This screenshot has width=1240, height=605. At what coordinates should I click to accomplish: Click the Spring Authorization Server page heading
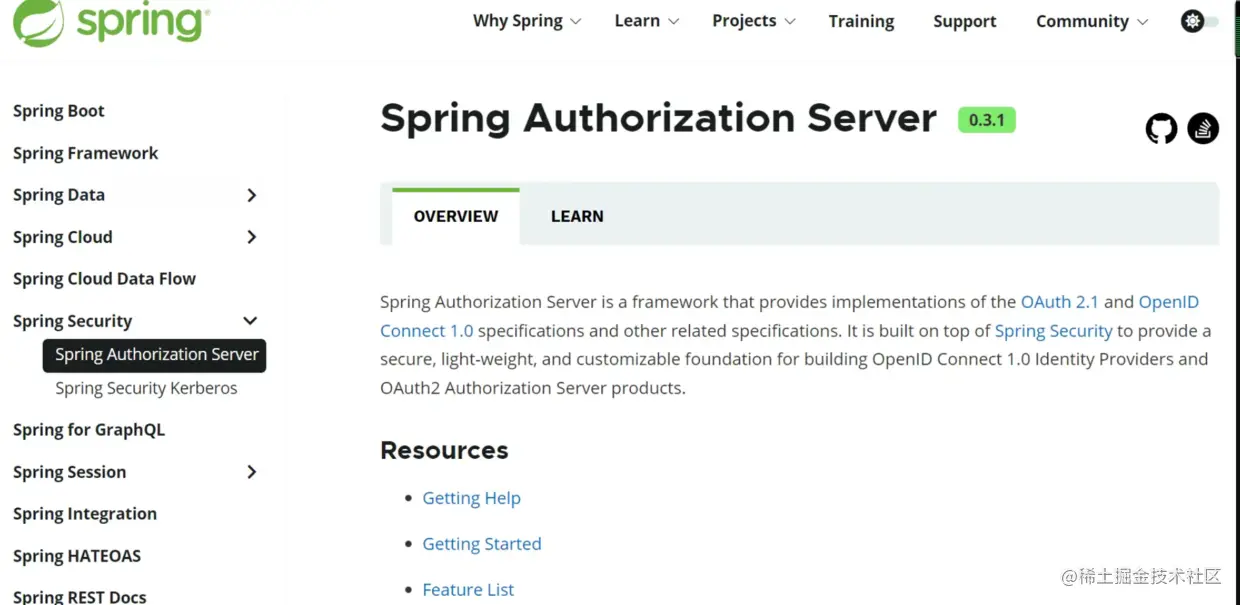click(659, 119)
